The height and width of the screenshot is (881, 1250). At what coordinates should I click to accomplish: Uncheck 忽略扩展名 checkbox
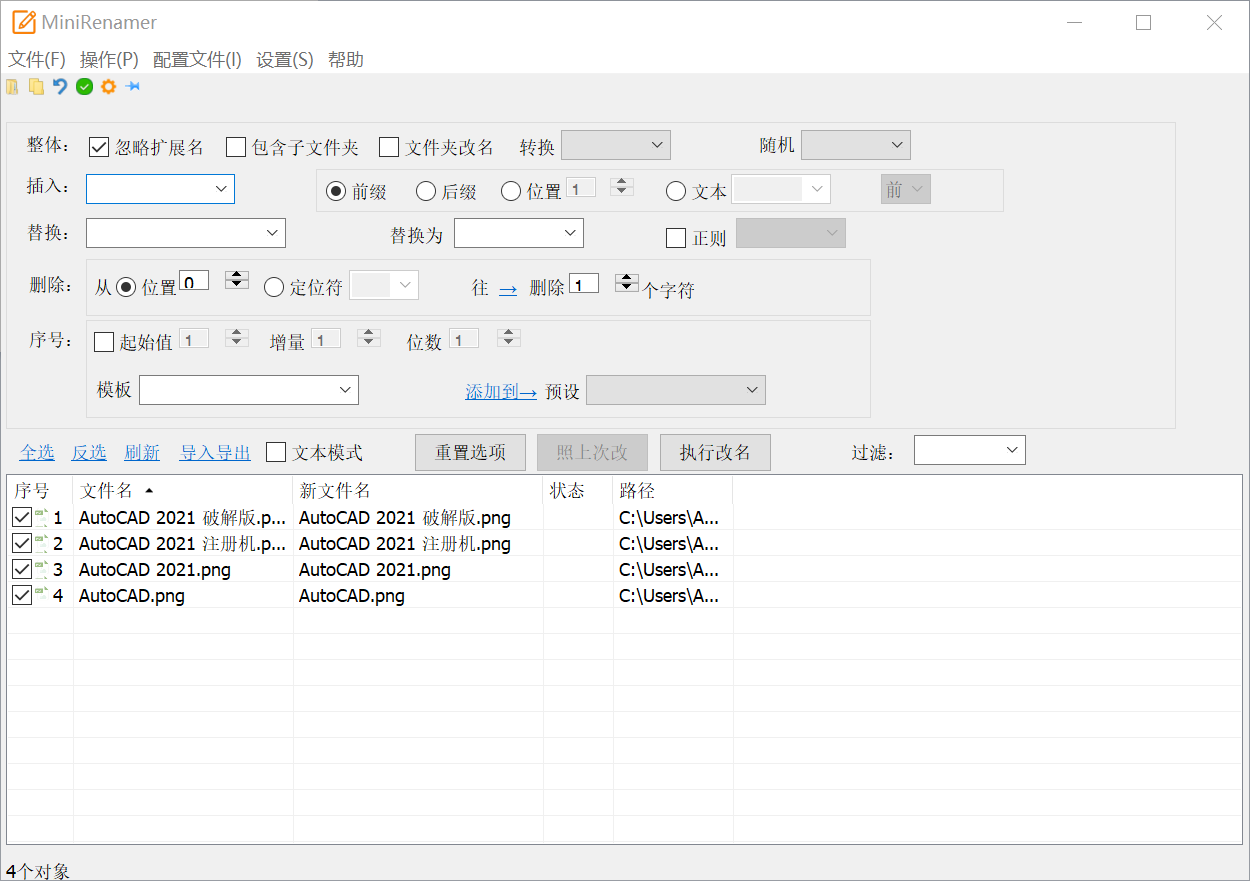pyautogui.click(x=98, y=147)
